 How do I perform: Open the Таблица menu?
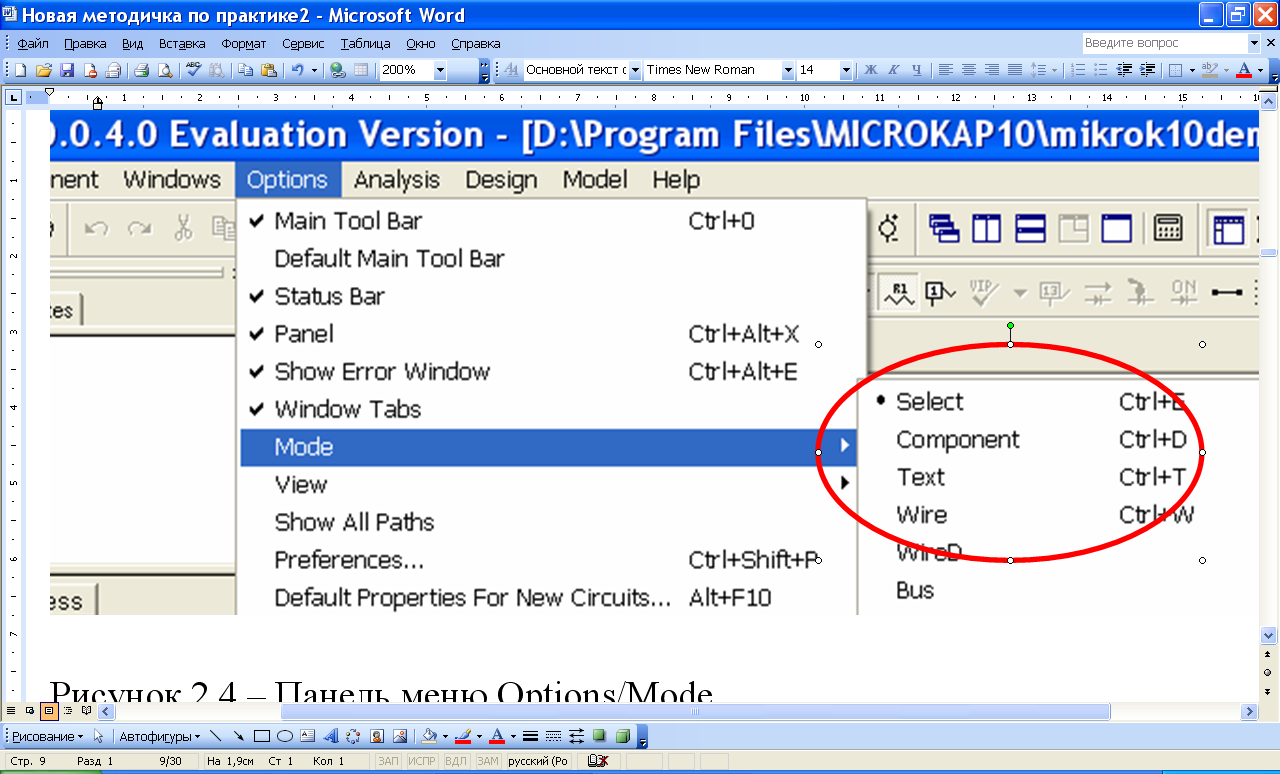coord(365,44)
